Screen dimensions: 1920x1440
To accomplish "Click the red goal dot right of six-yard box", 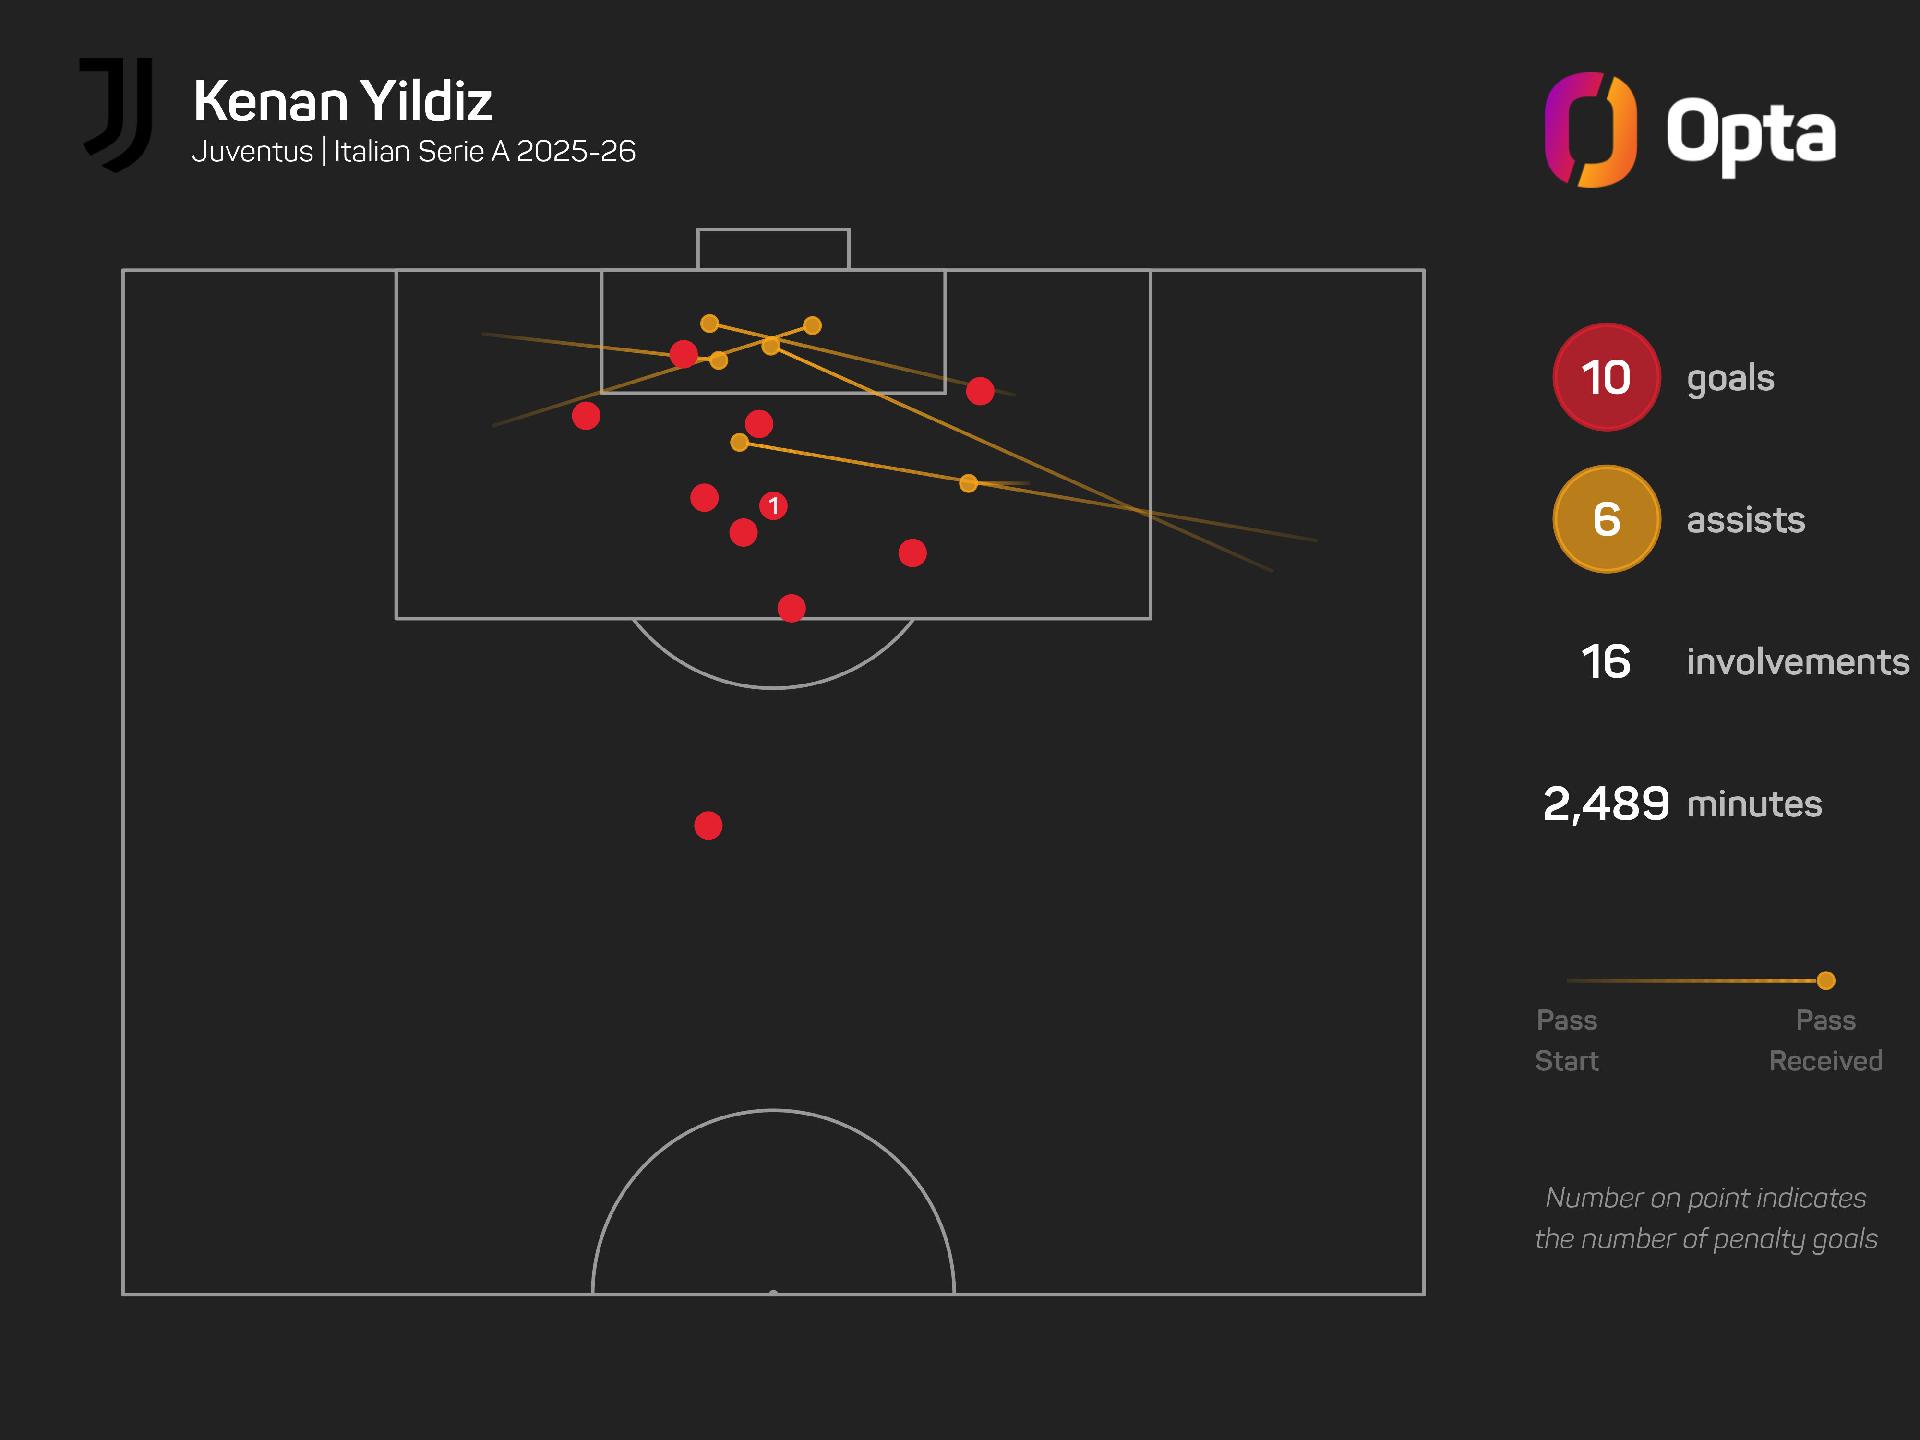I will [980, 391].
